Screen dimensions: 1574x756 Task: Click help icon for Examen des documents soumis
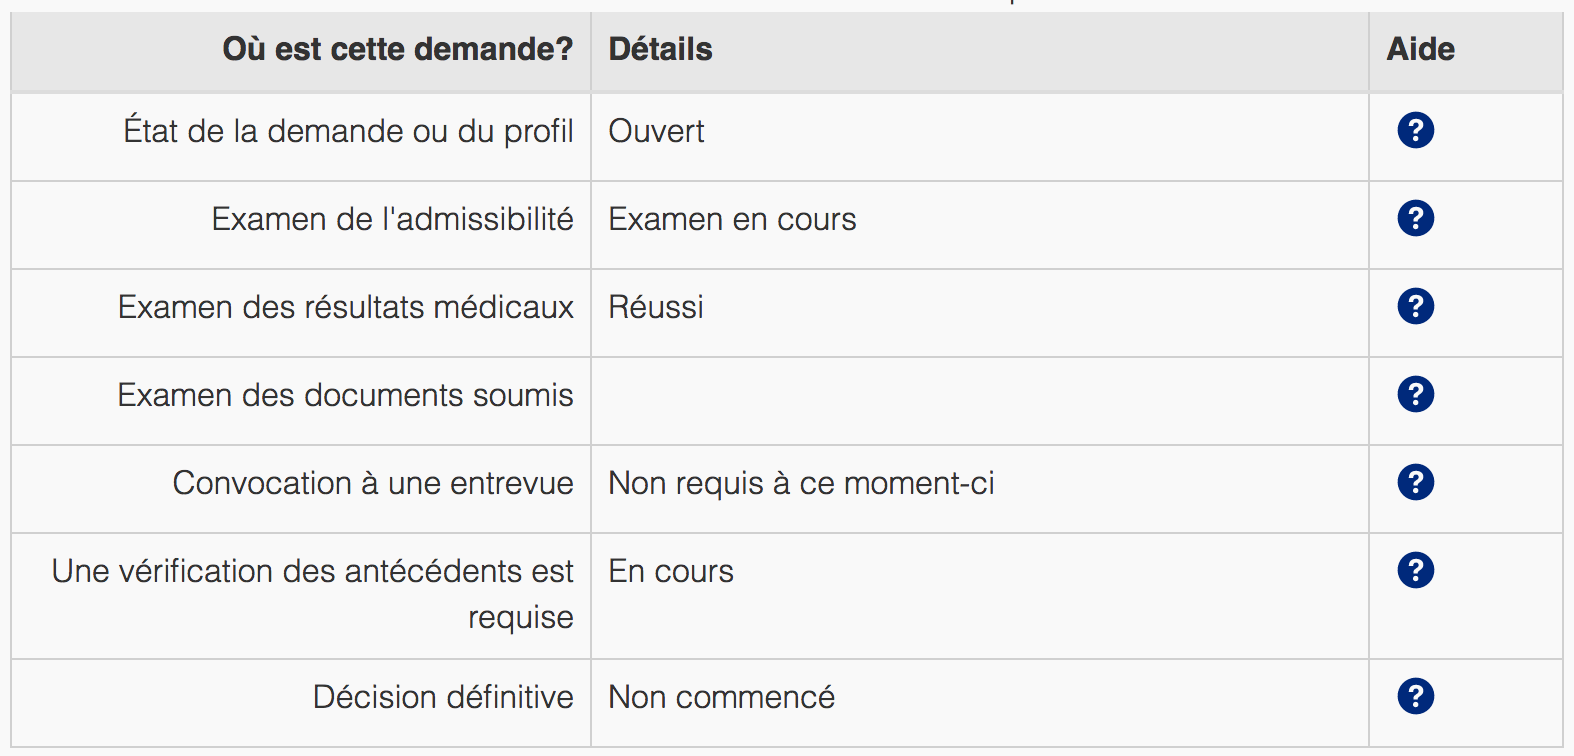click(1415, 394)
